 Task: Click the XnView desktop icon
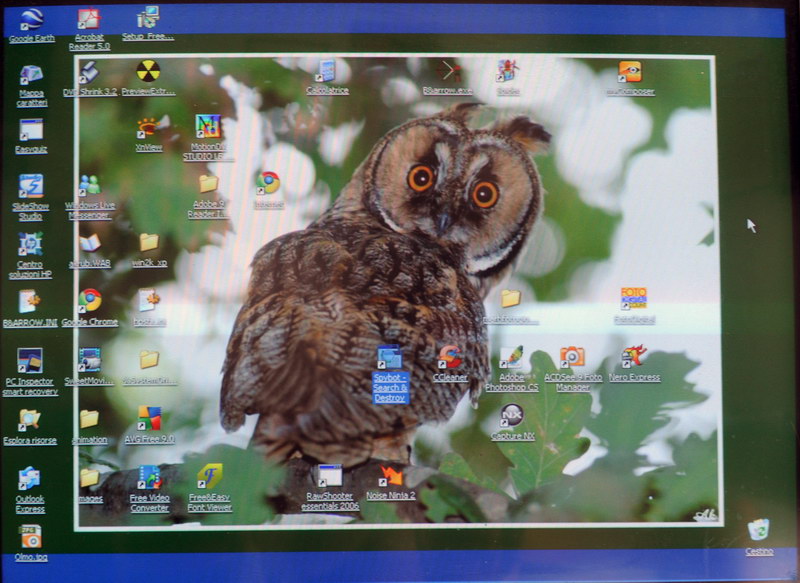click(x=148, y=128)
